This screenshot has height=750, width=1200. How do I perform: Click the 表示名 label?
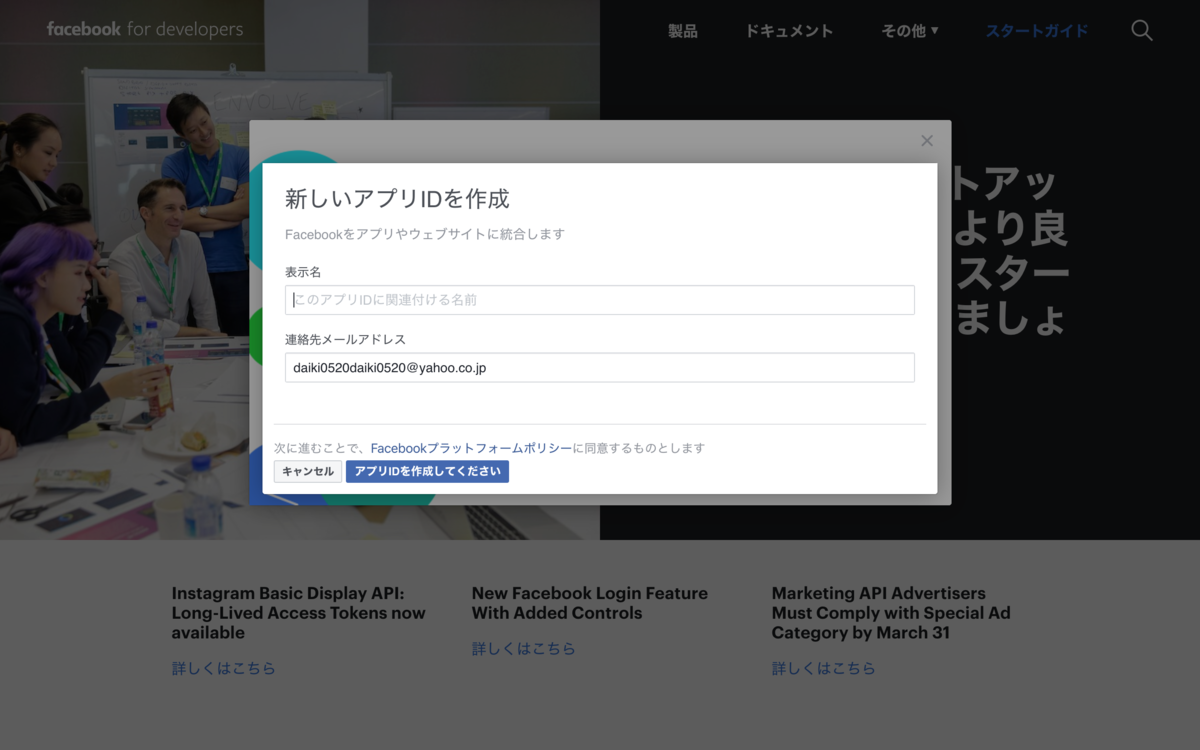pyautogui.click(x=303, y=272)
